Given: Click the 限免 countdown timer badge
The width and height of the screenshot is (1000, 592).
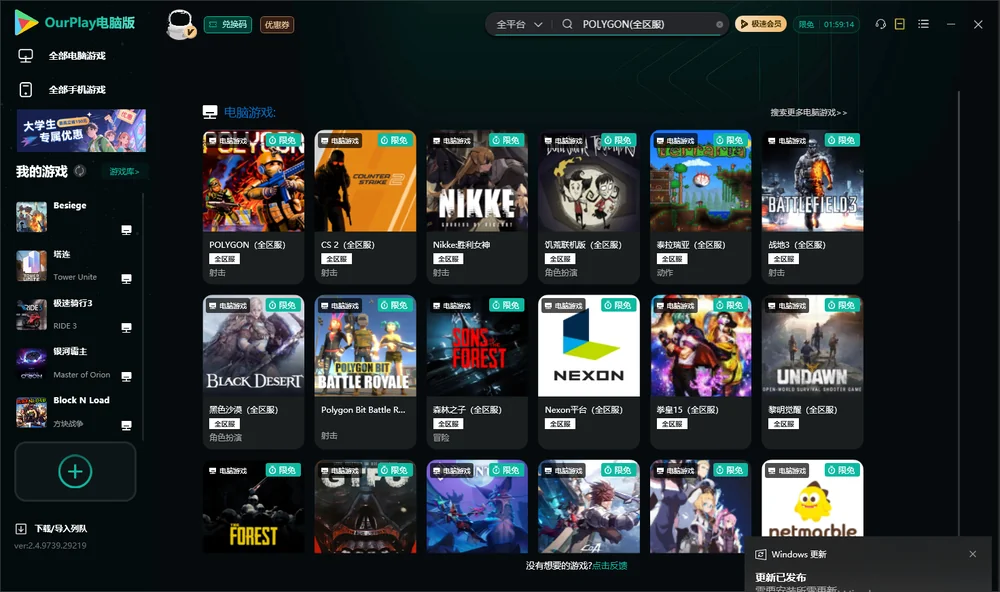Looking at the screenshot, I should point(827,24).
